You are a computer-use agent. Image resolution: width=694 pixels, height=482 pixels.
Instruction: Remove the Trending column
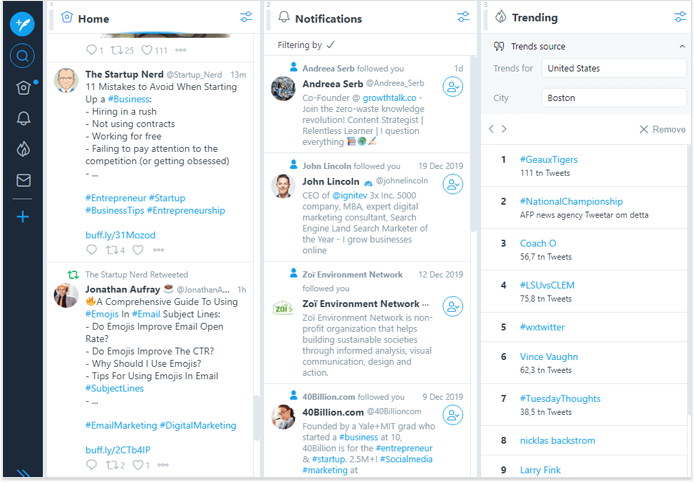coord(663,129)
